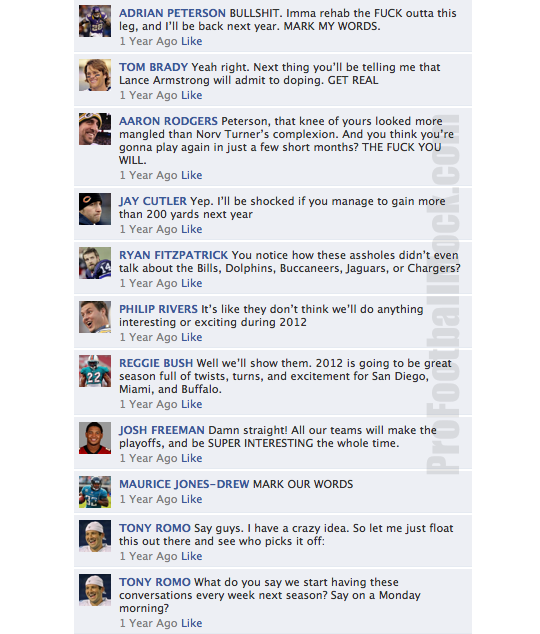Open Maurice Jones-Drew's profile thumbnail
The height and width of the screenshot is (634, 540).
click(95, 492)
